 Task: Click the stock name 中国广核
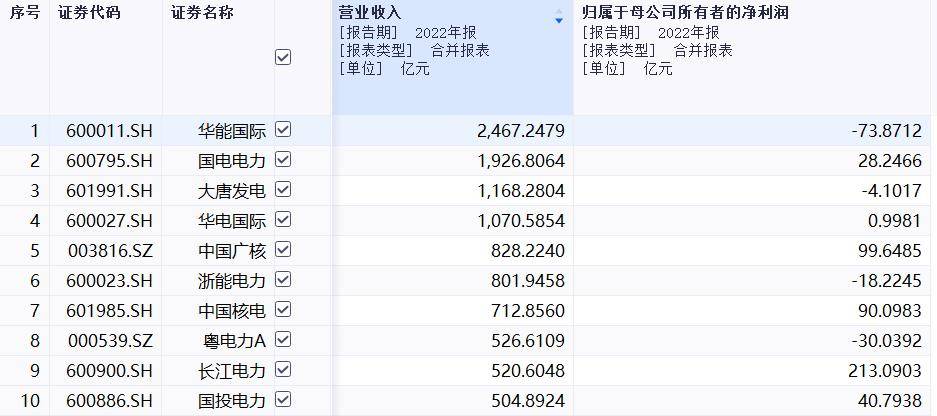pyautogui.click(x=232, y=250)
